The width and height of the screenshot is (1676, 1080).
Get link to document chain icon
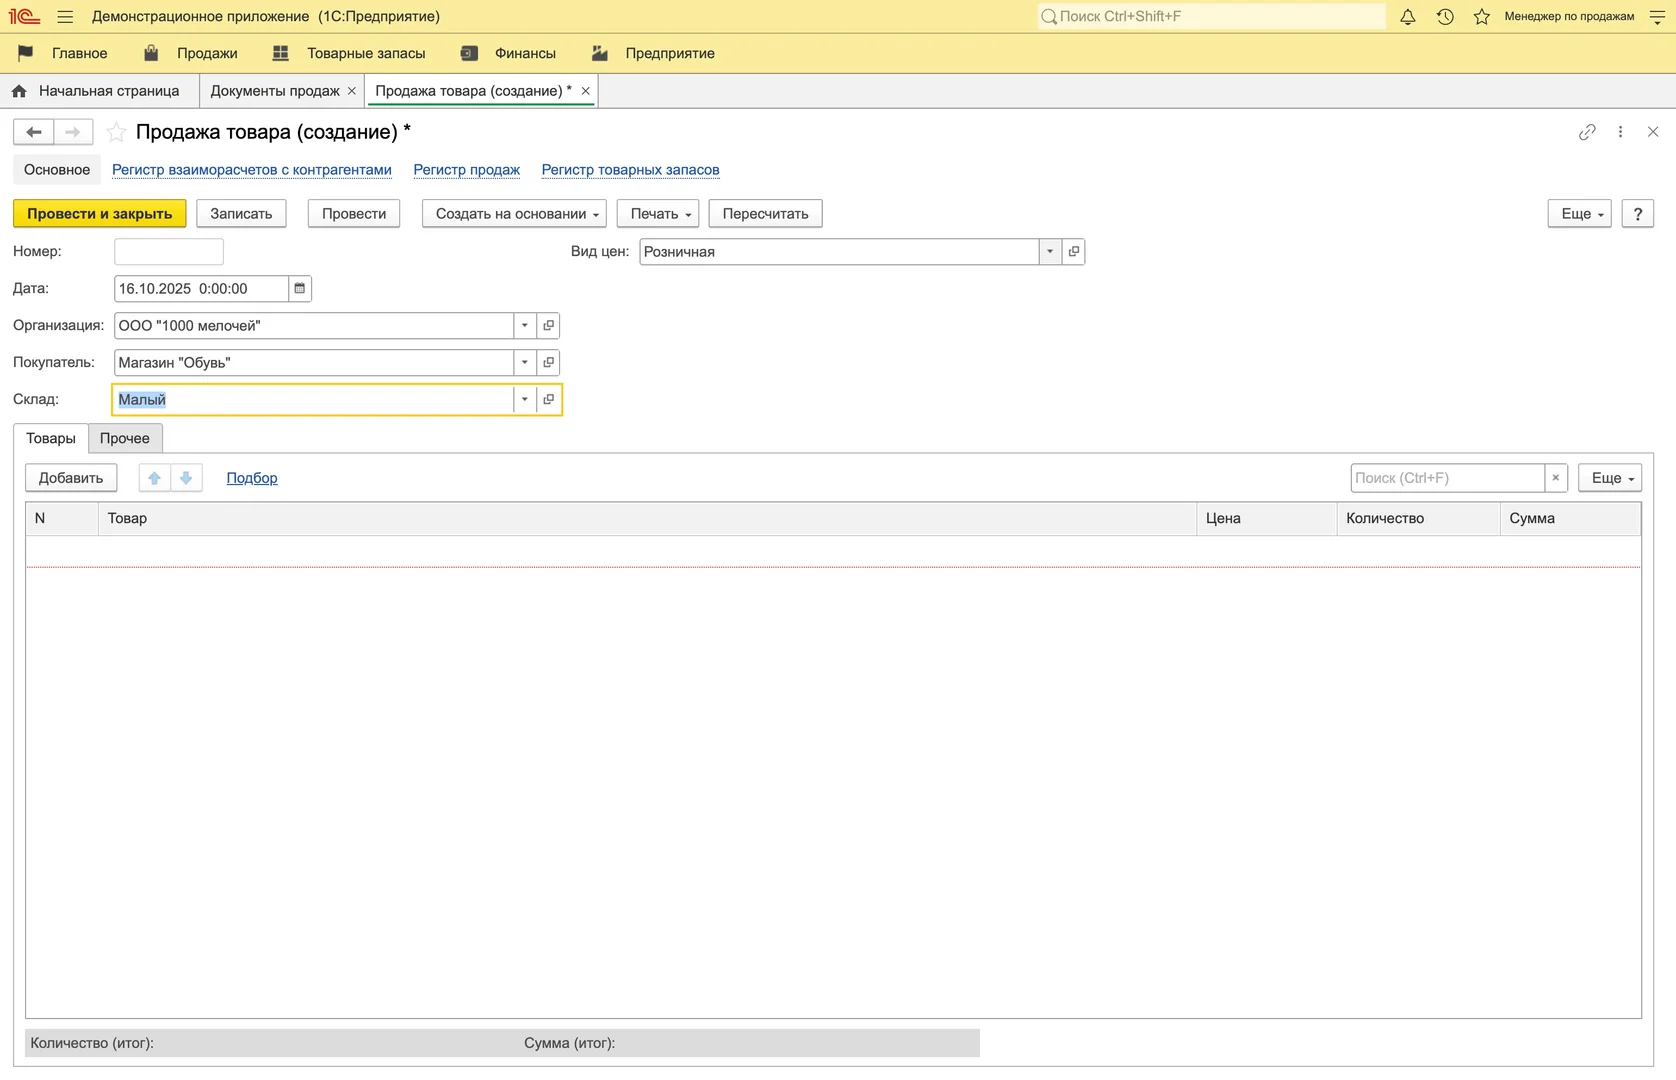coord(1587,132)
